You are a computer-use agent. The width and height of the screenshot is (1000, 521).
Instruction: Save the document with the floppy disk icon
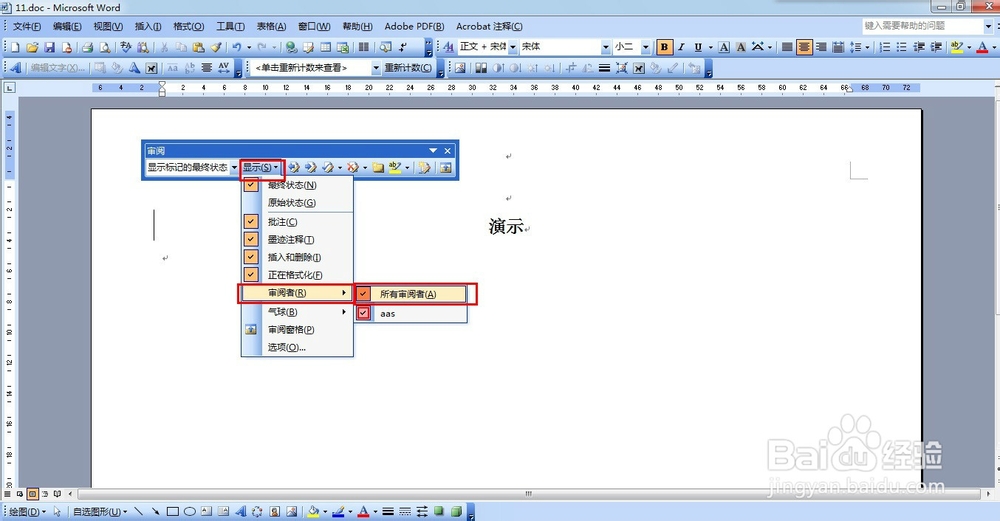tap(49, 47)
